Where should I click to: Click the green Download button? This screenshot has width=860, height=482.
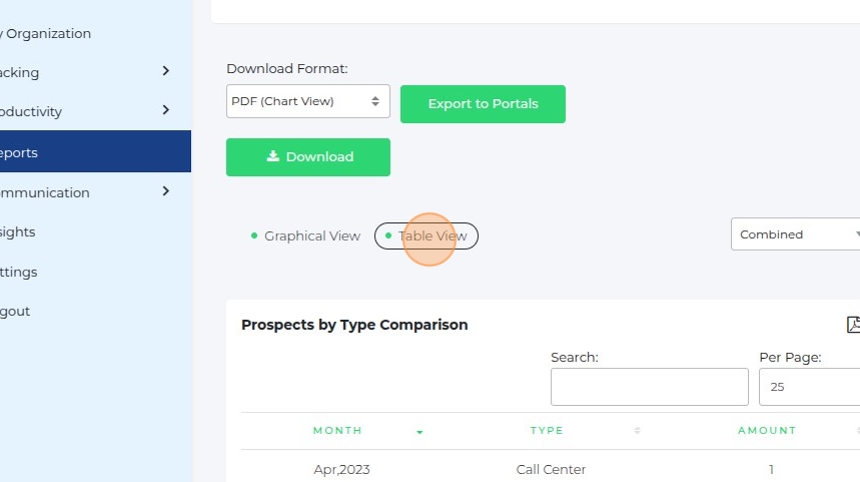tap(308, 157)
